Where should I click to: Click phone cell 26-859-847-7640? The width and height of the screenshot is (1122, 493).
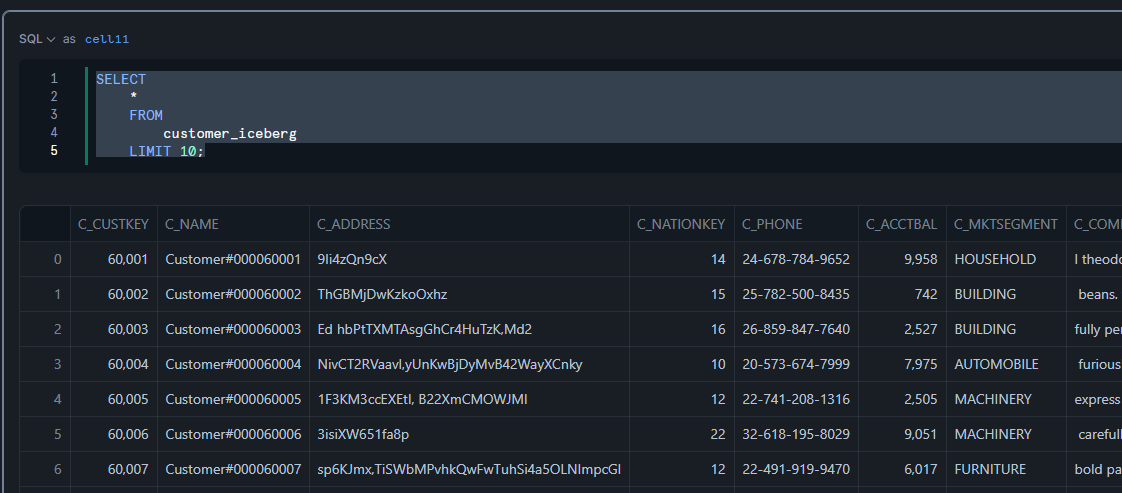pos(796,329)
